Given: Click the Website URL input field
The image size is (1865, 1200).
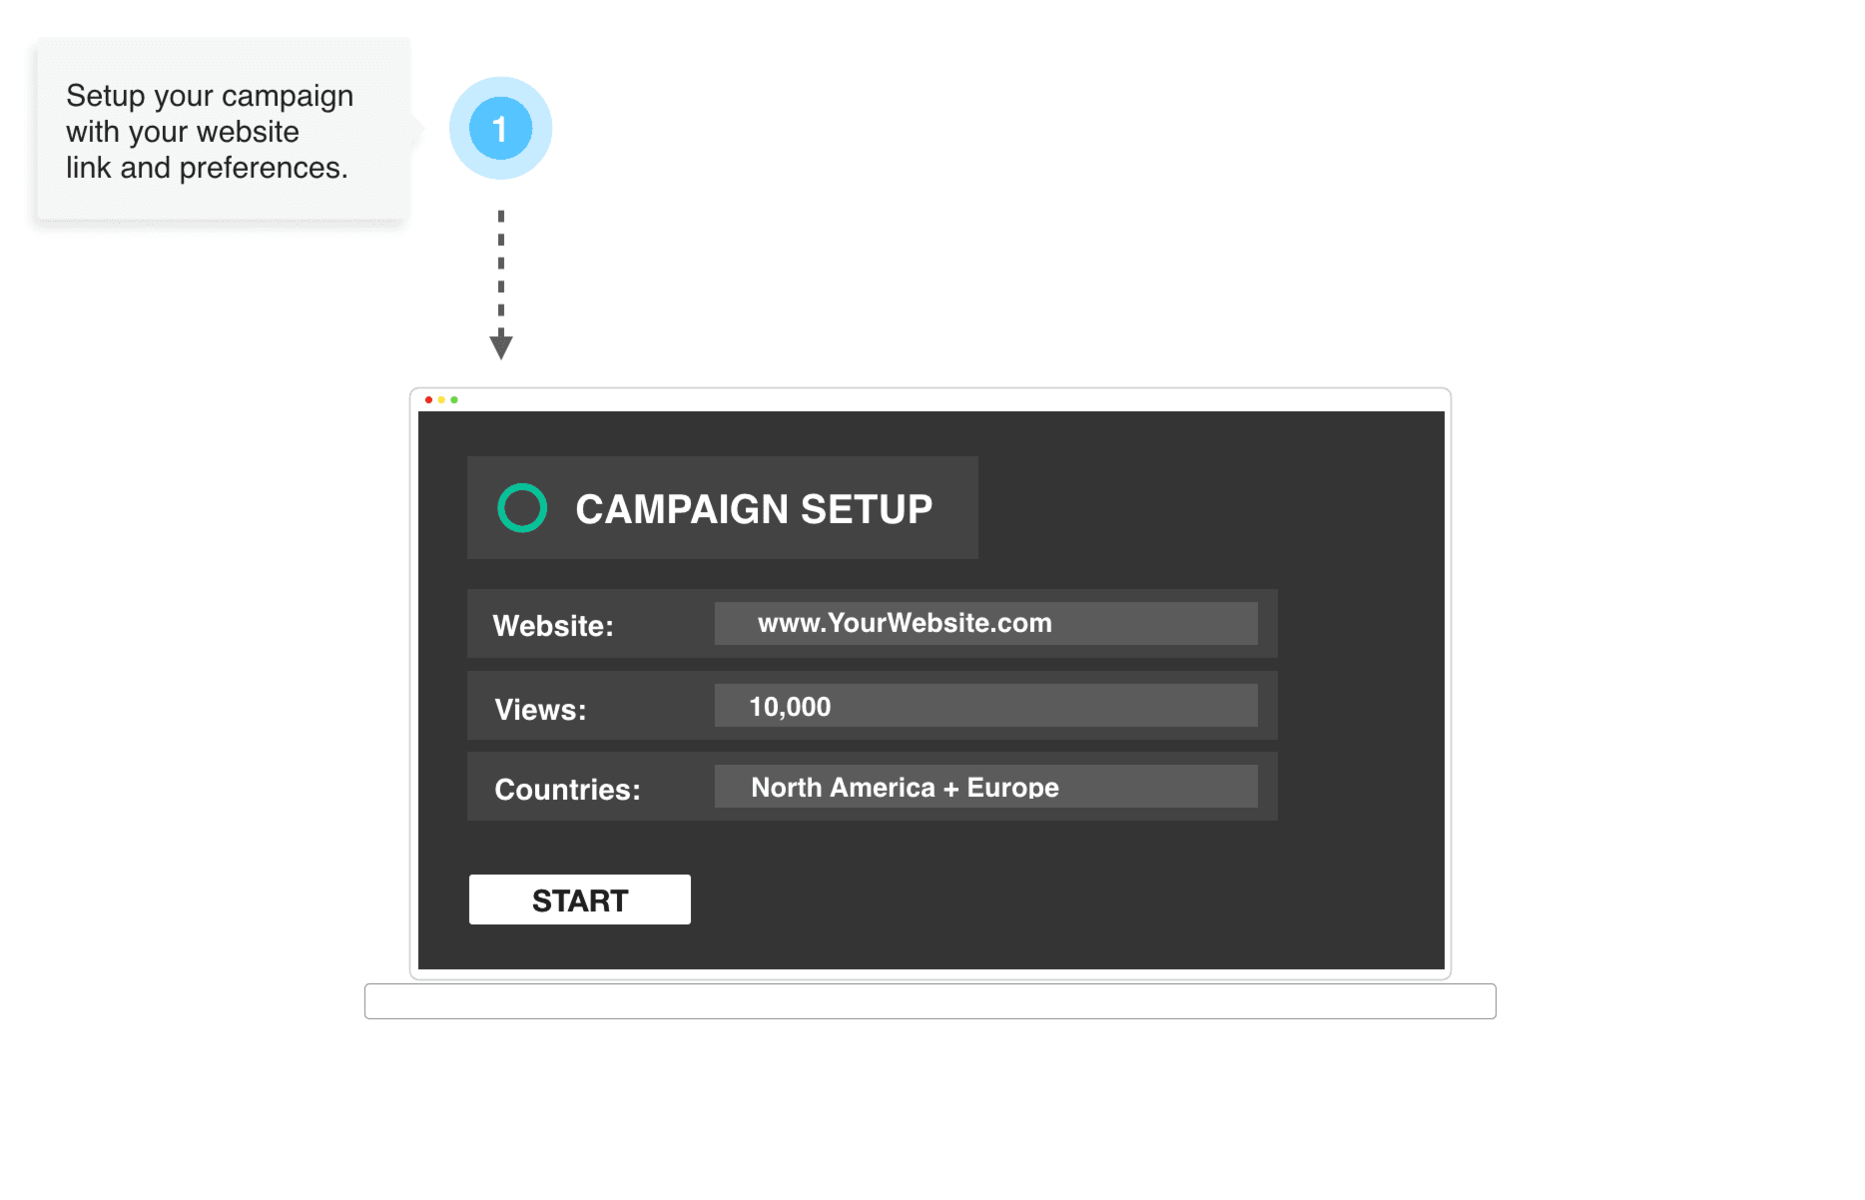Looking at the screenshot, I should coord(986,623).
